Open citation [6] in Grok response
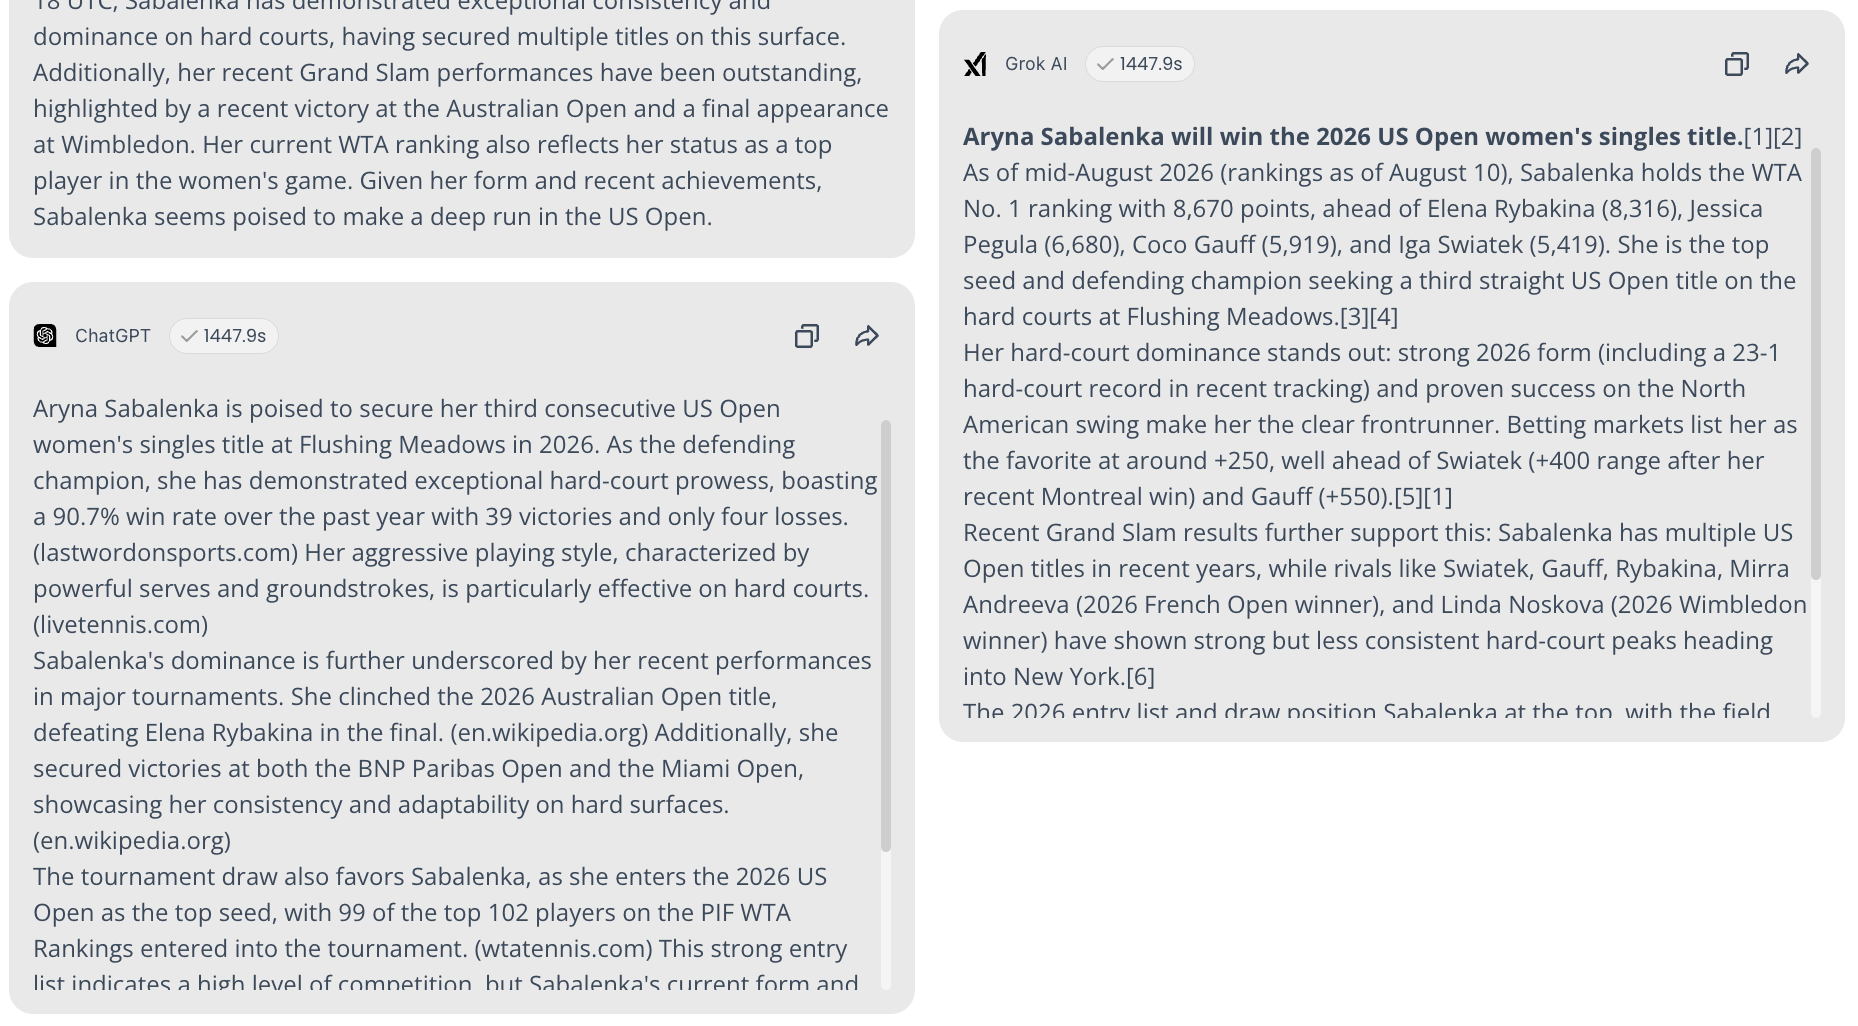The image size is (1858, 1026). point(1140,677)
